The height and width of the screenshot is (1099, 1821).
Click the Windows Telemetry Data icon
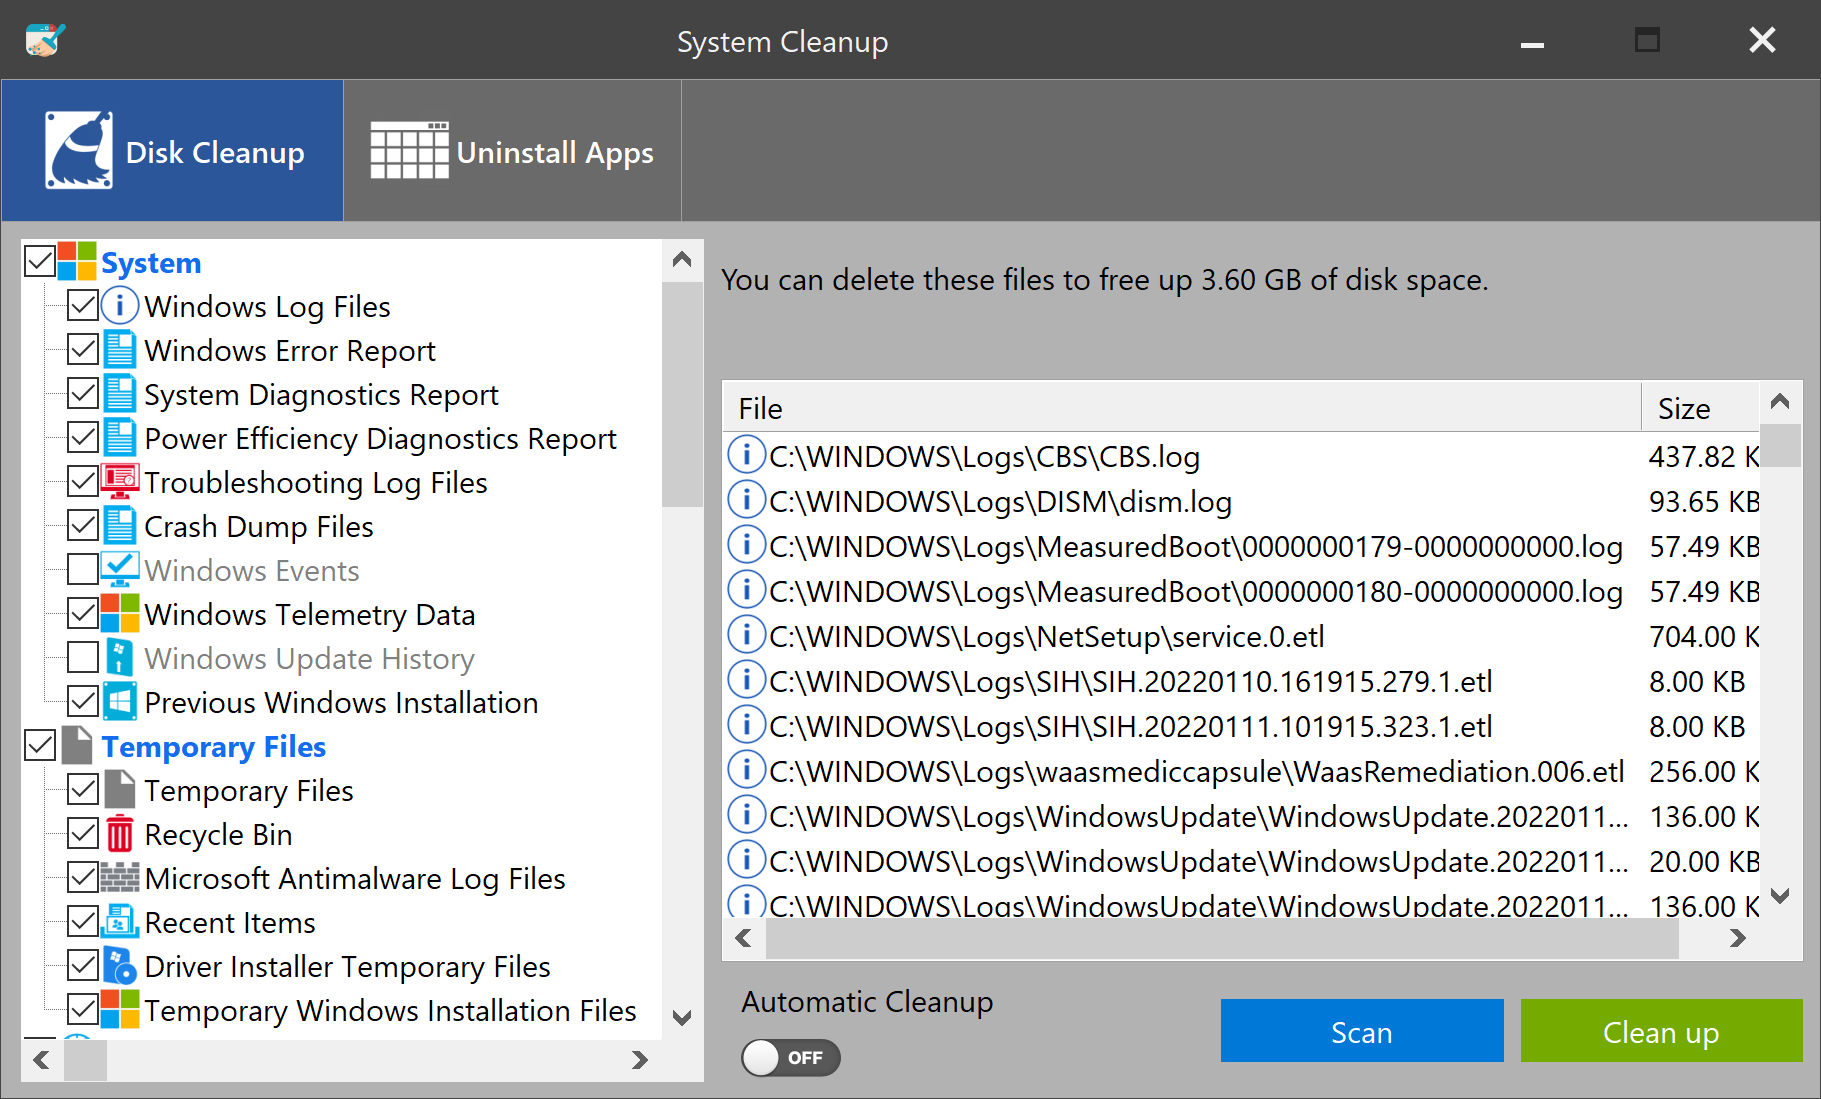pyautogui.click(x=120, y=614)
